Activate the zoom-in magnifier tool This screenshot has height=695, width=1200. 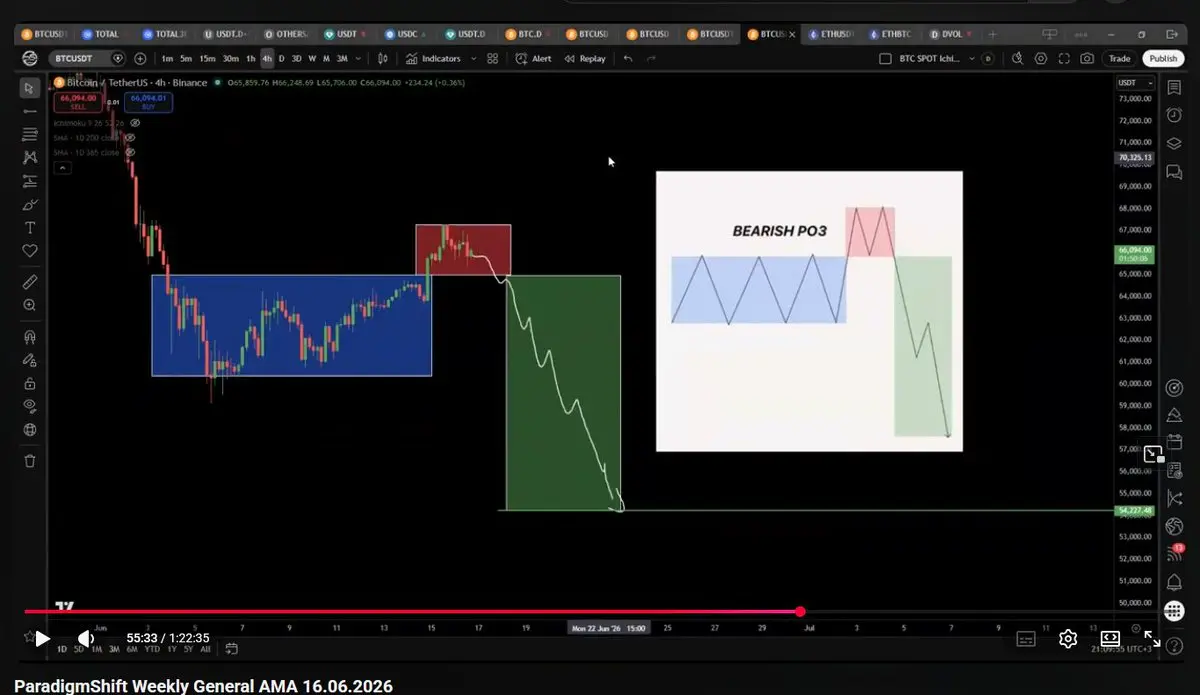coord(29,305)
